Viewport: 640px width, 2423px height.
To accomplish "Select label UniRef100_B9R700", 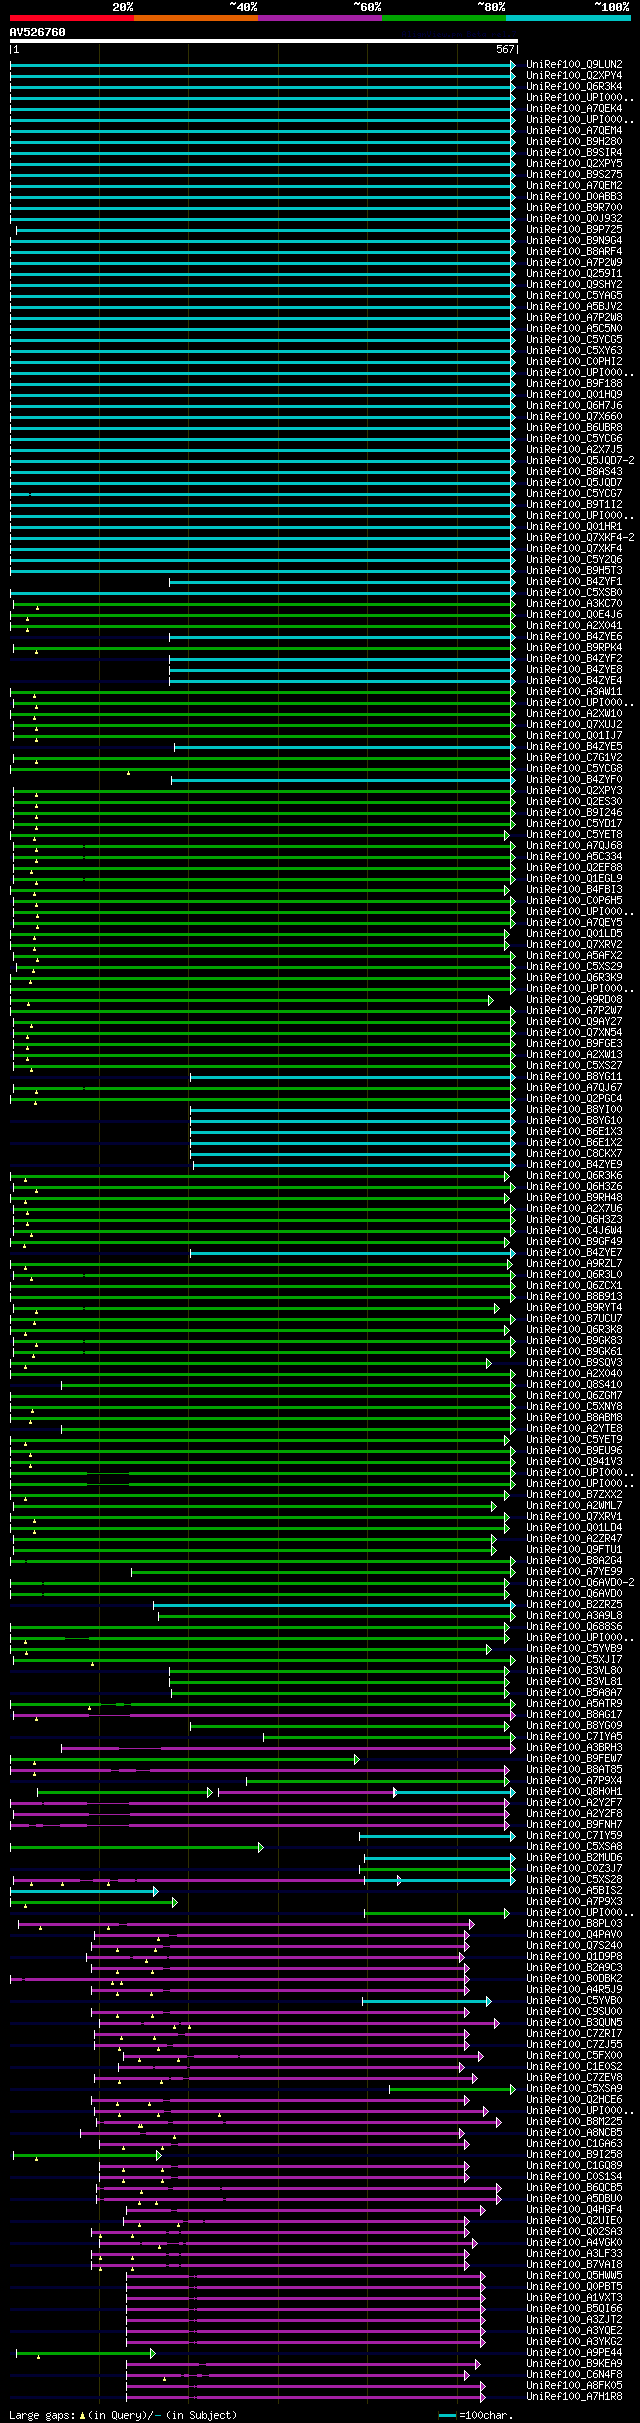I will pos(574,208).
